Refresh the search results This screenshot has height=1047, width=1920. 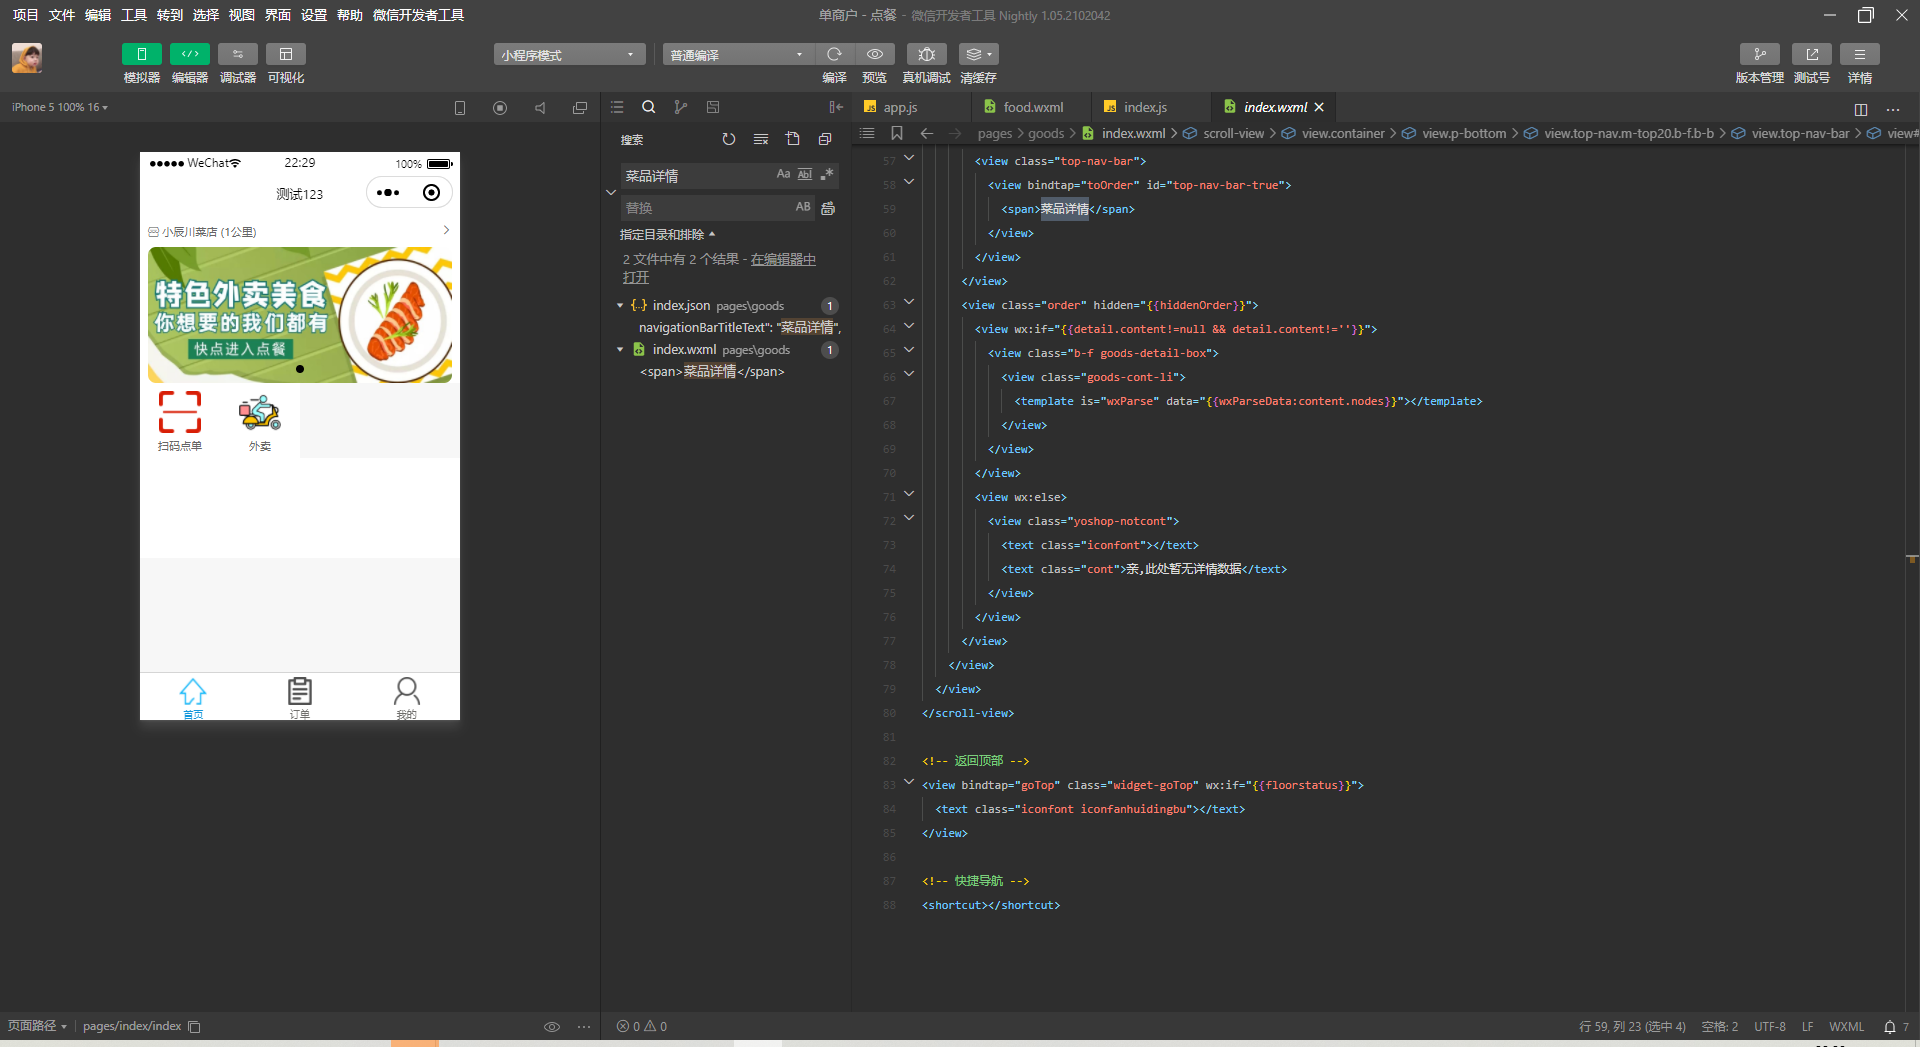729,139
